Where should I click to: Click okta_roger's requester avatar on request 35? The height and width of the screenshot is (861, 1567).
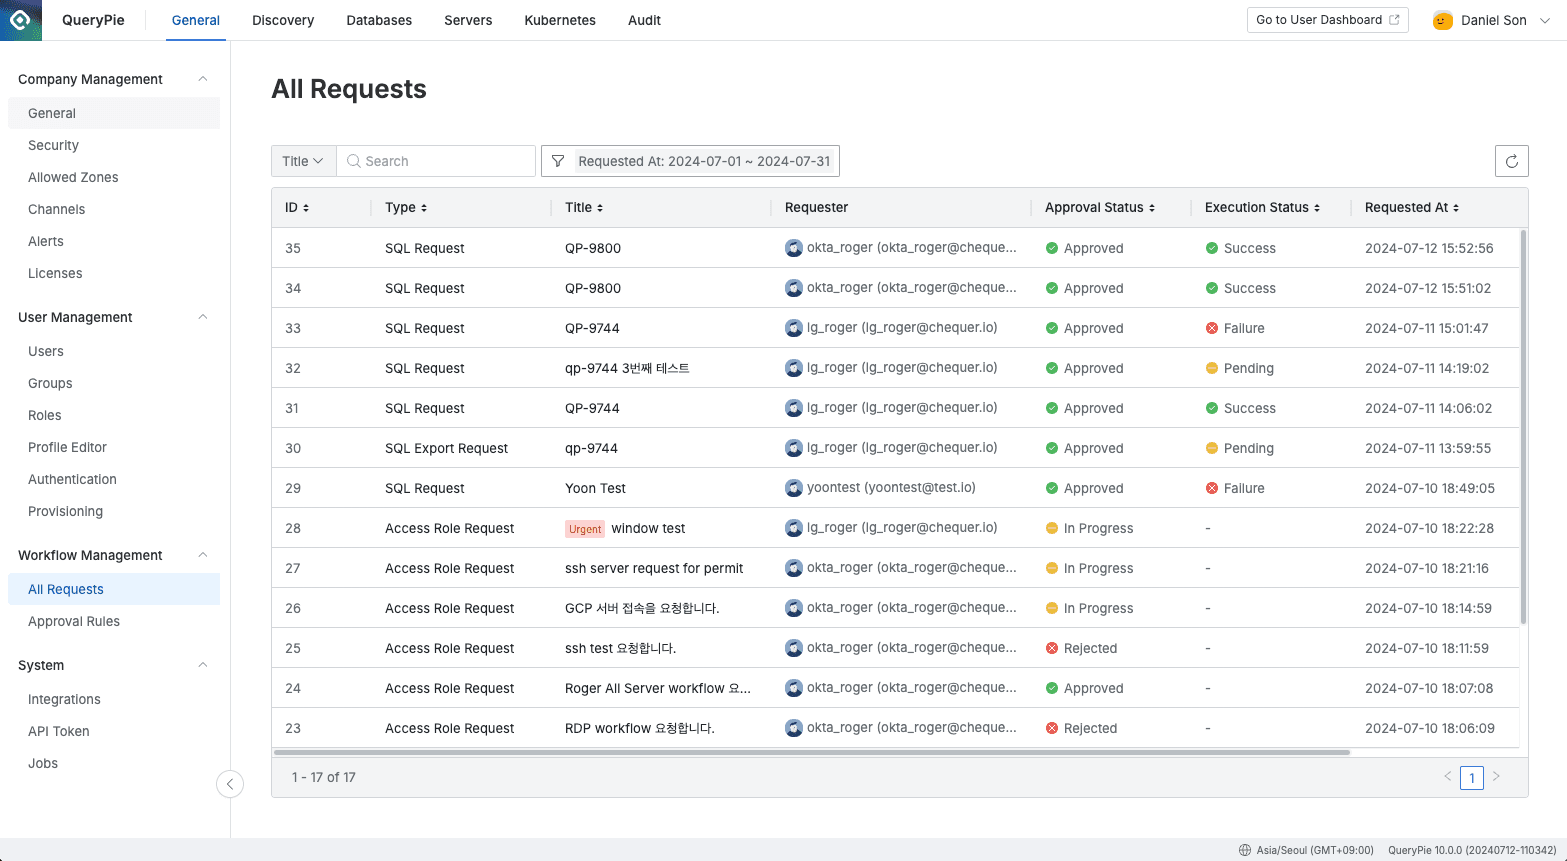(x=794, y=247)
